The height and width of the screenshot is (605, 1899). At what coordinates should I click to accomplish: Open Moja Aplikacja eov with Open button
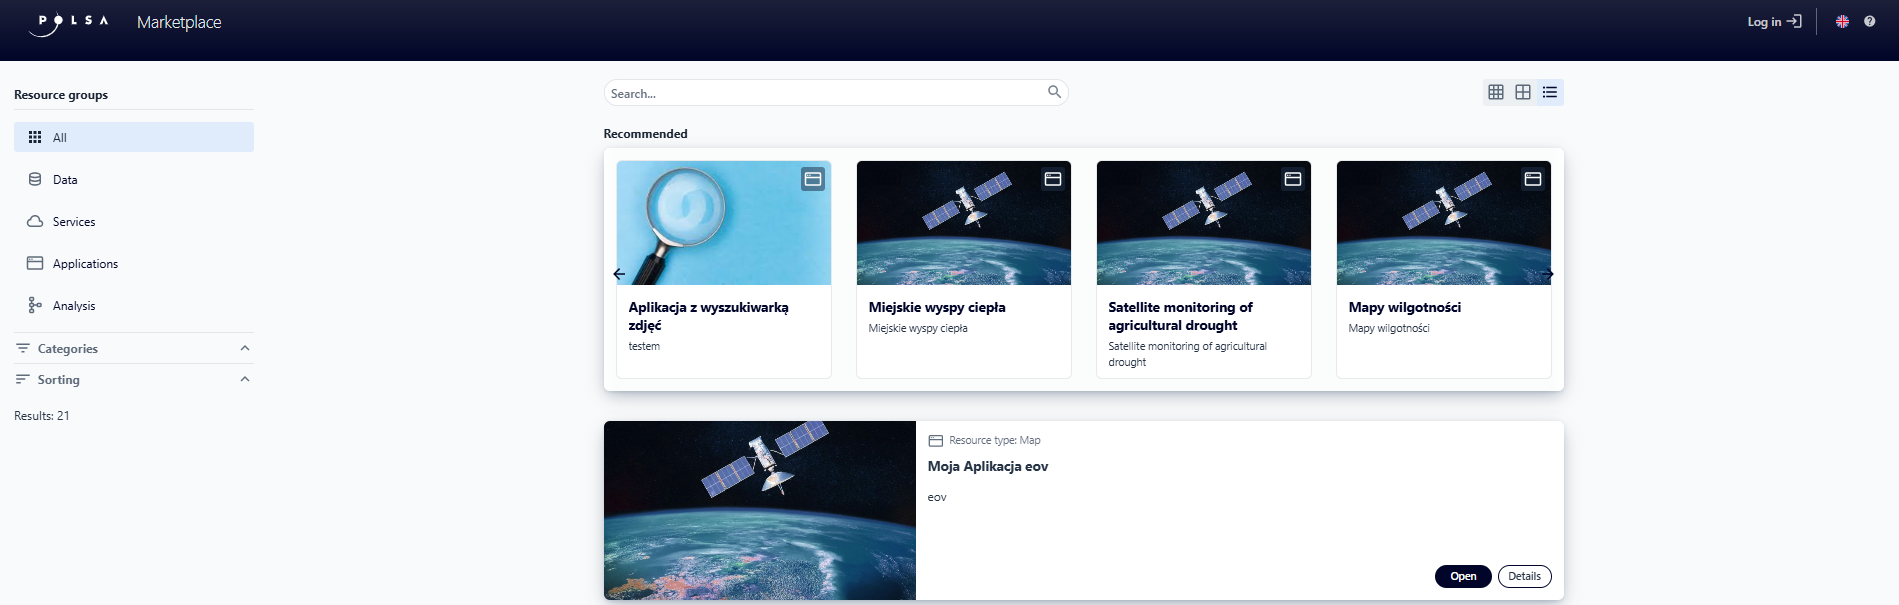(x=1463, y=576)
